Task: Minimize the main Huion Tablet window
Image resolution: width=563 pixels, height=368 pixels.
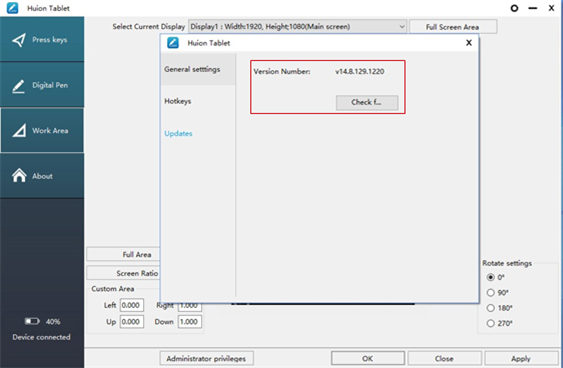Action: tap(533, 8)
